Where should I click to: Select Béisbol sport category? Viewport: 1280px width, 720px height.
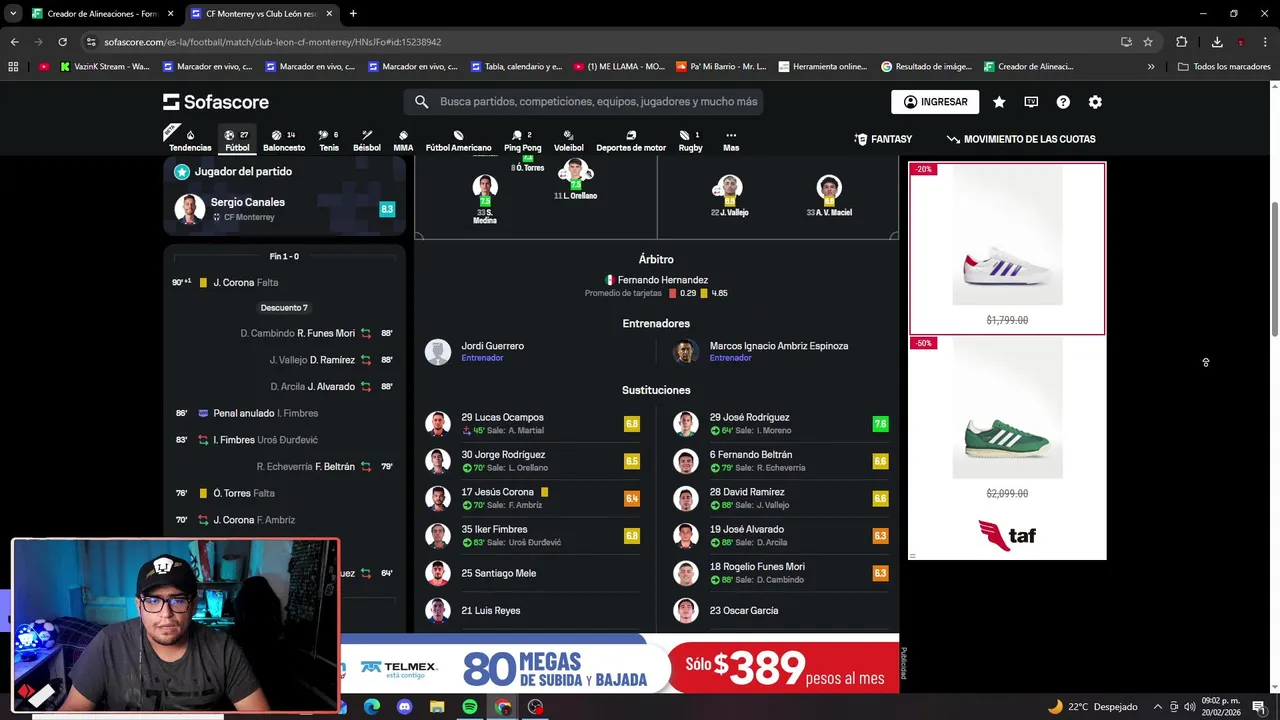pos(367,141)
